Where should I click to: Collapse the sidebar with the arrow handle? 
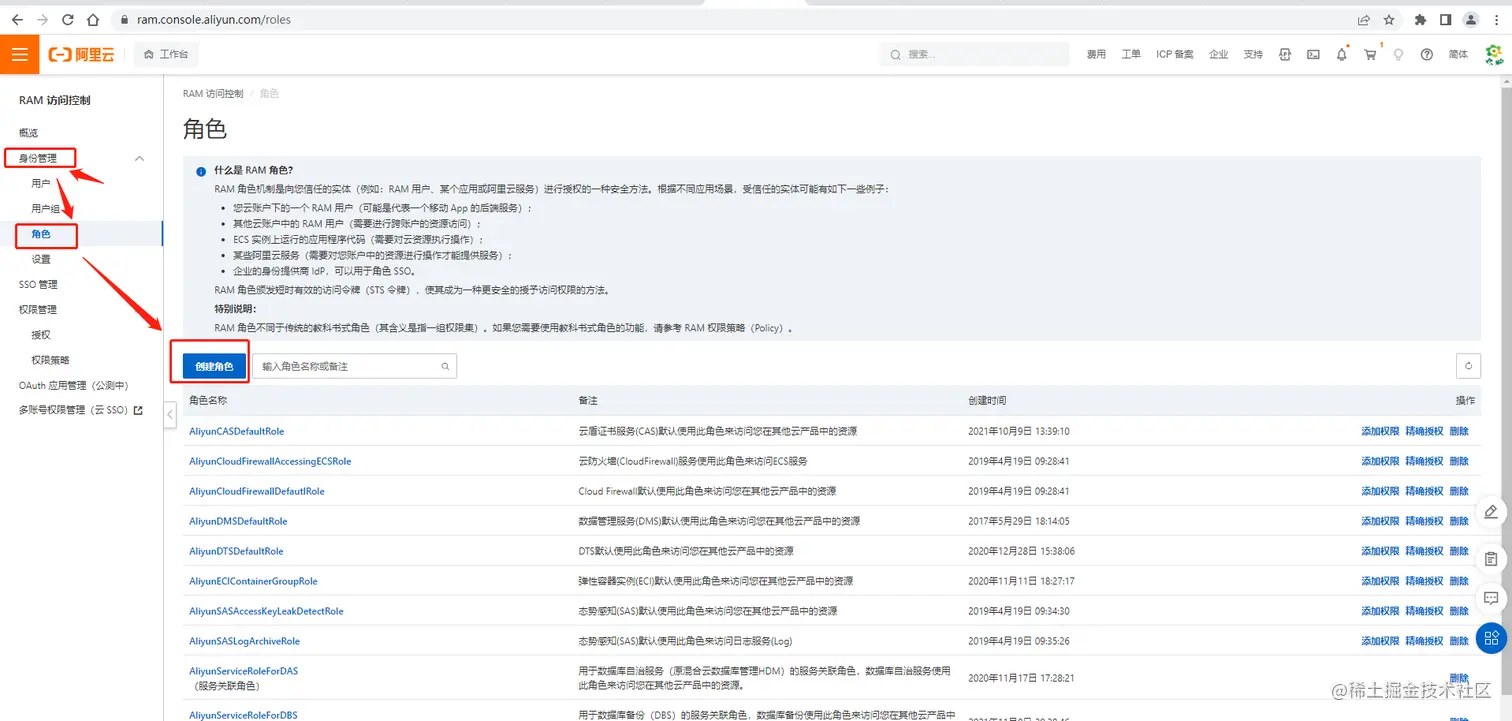click(170, 414)
